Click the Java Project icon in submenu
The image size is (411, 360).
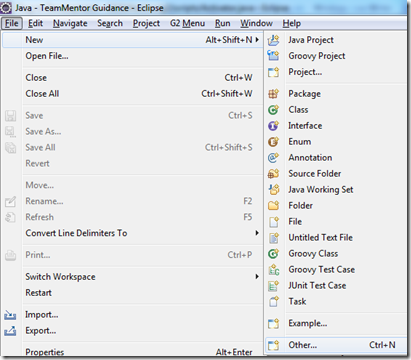pyautogui.click(x=273, y=40)
